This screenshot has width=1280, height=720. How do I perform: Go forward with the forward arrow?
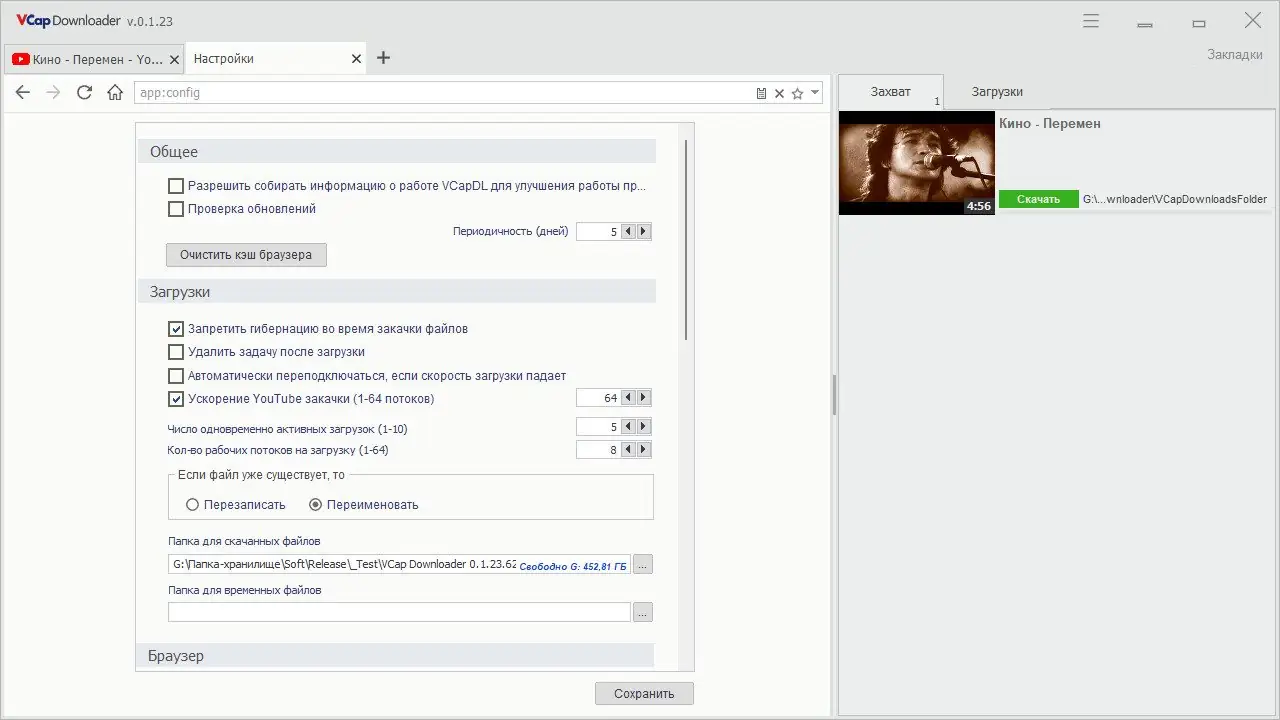53,93
